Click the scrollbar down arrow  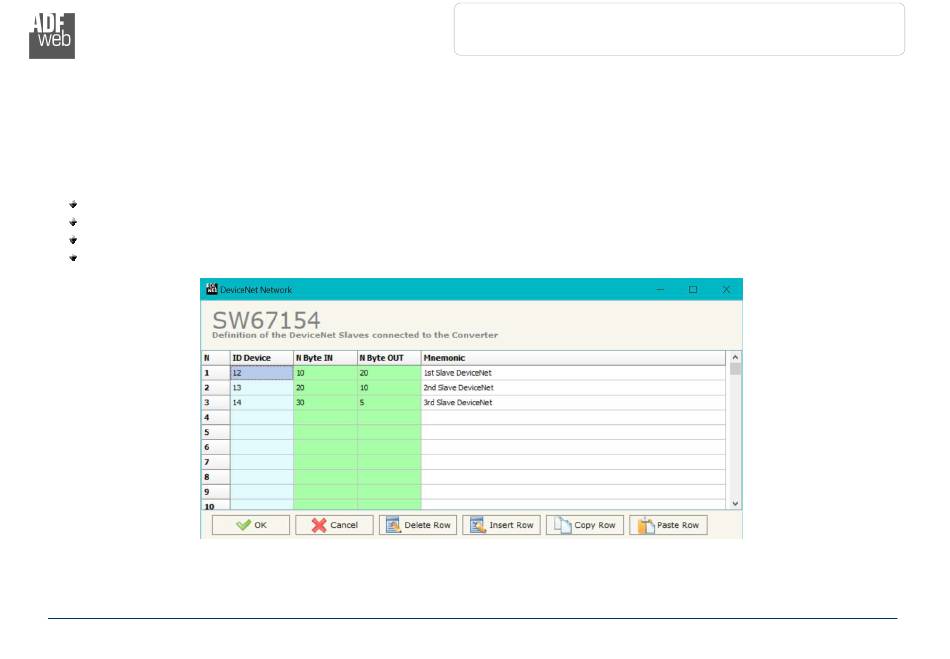pyautogui.click(x=735, y=504)
